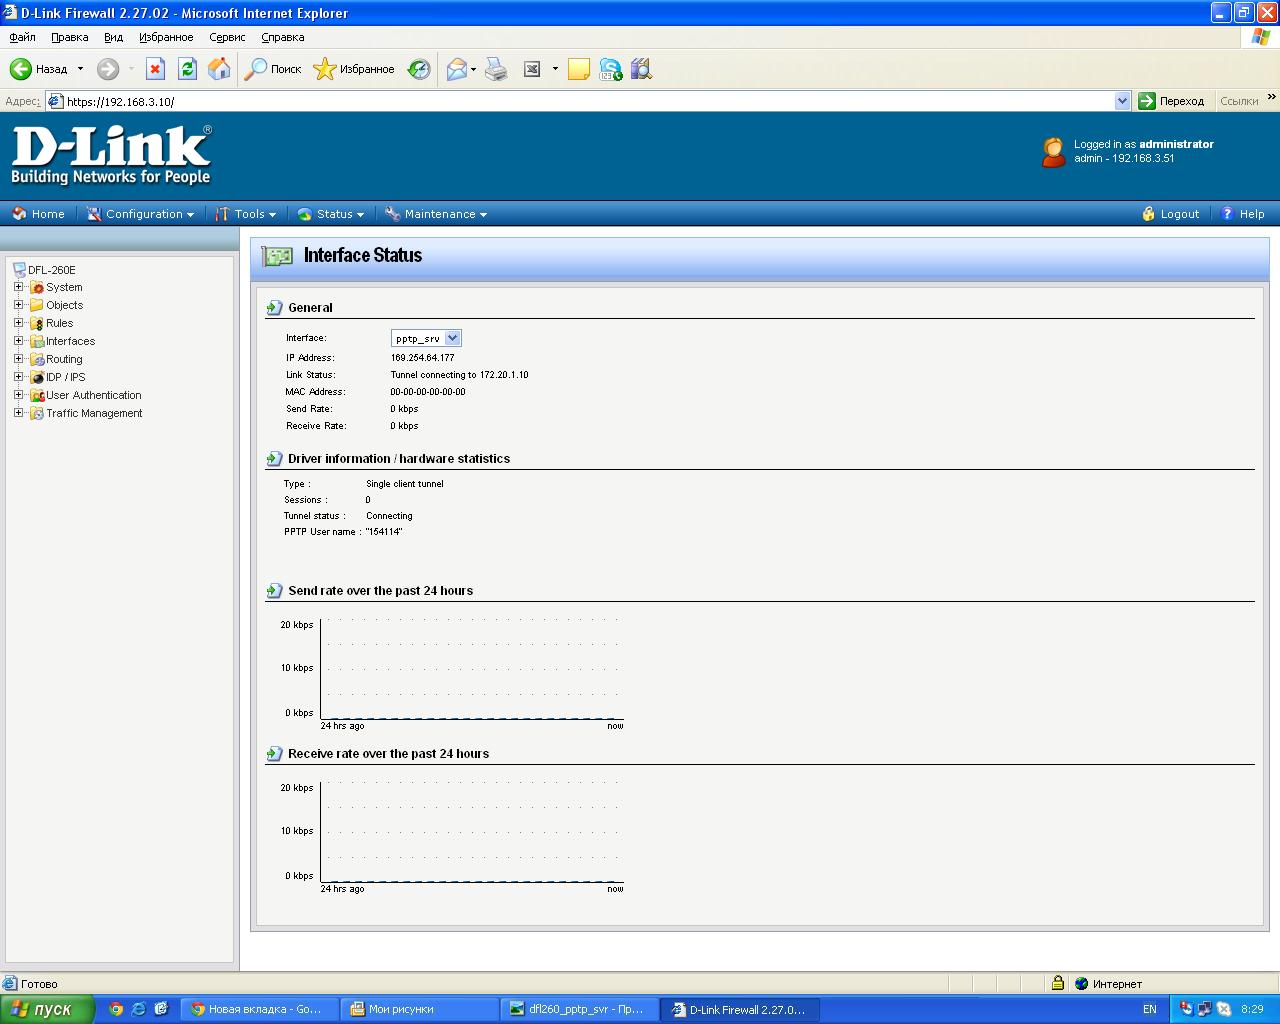
Task: Open the Файл menu
Action: point(22,37)
